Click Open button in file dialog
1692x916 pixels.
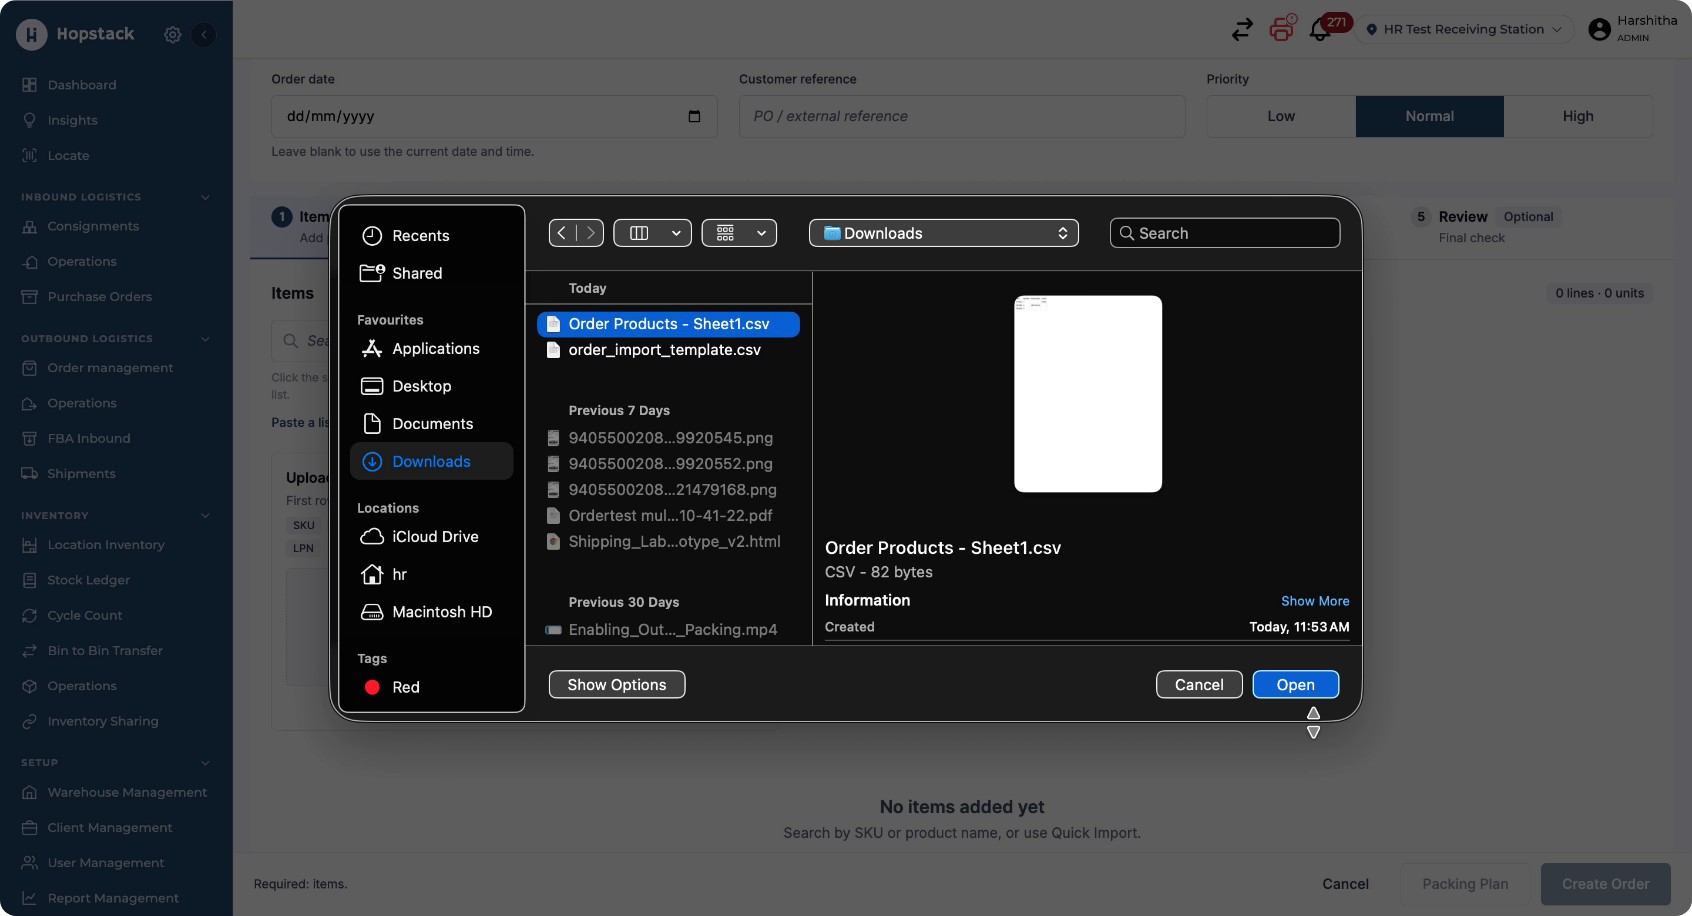(x=1295, y=685)
